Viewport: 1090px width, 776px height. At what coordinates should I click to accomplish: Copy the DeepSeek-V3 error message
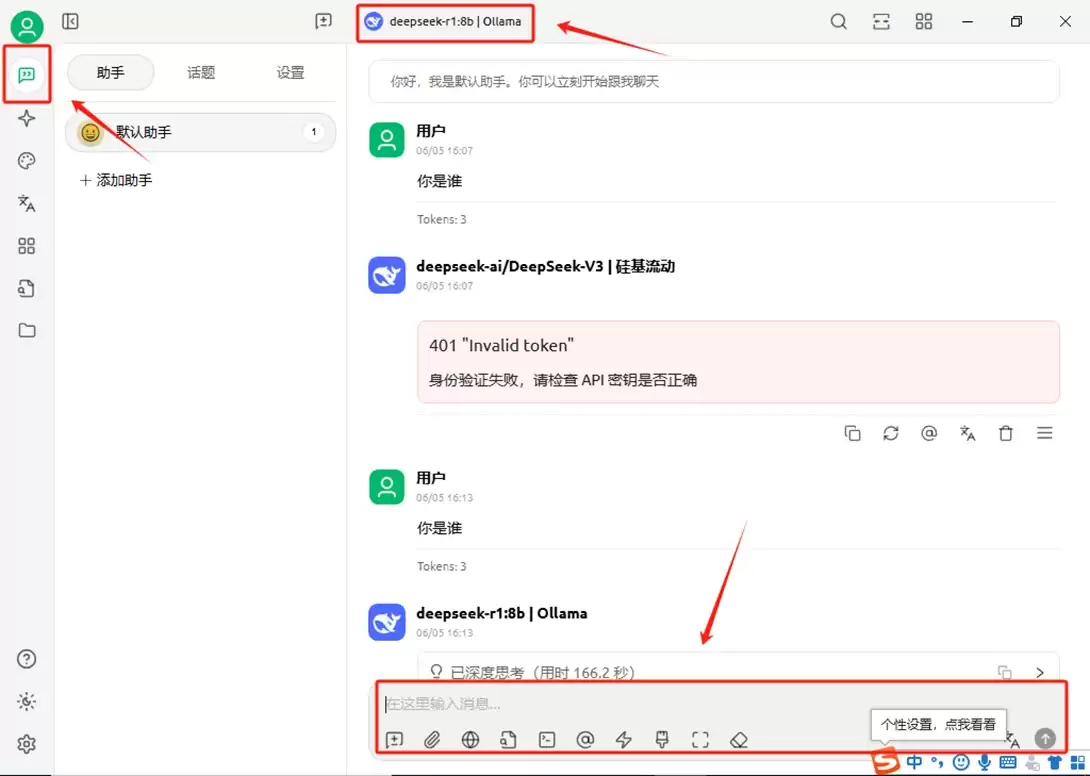click(852, 433)
